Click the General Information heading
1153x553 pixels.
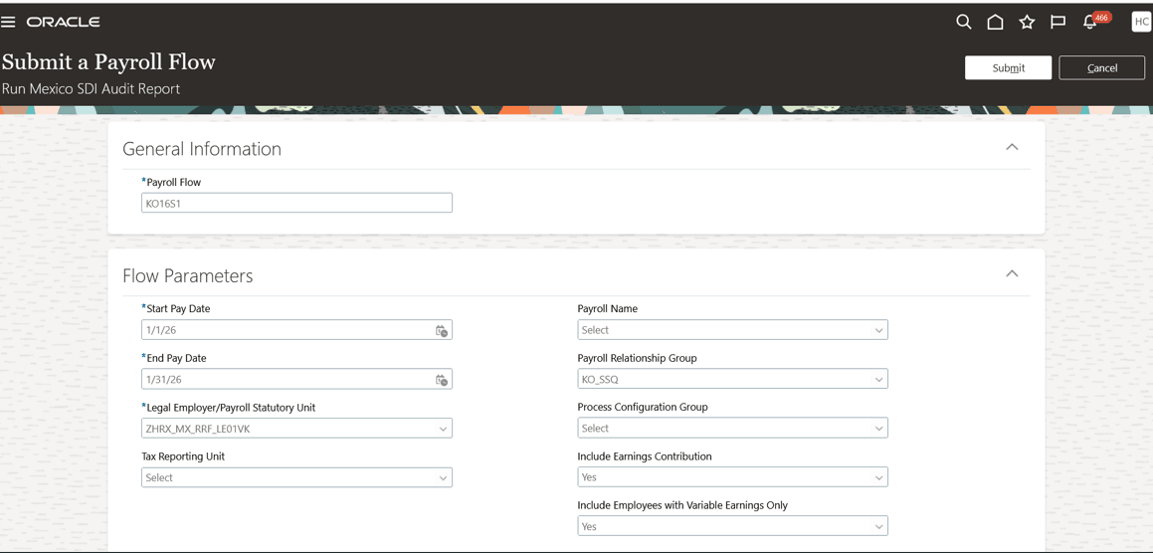click(x=201, y=149)
